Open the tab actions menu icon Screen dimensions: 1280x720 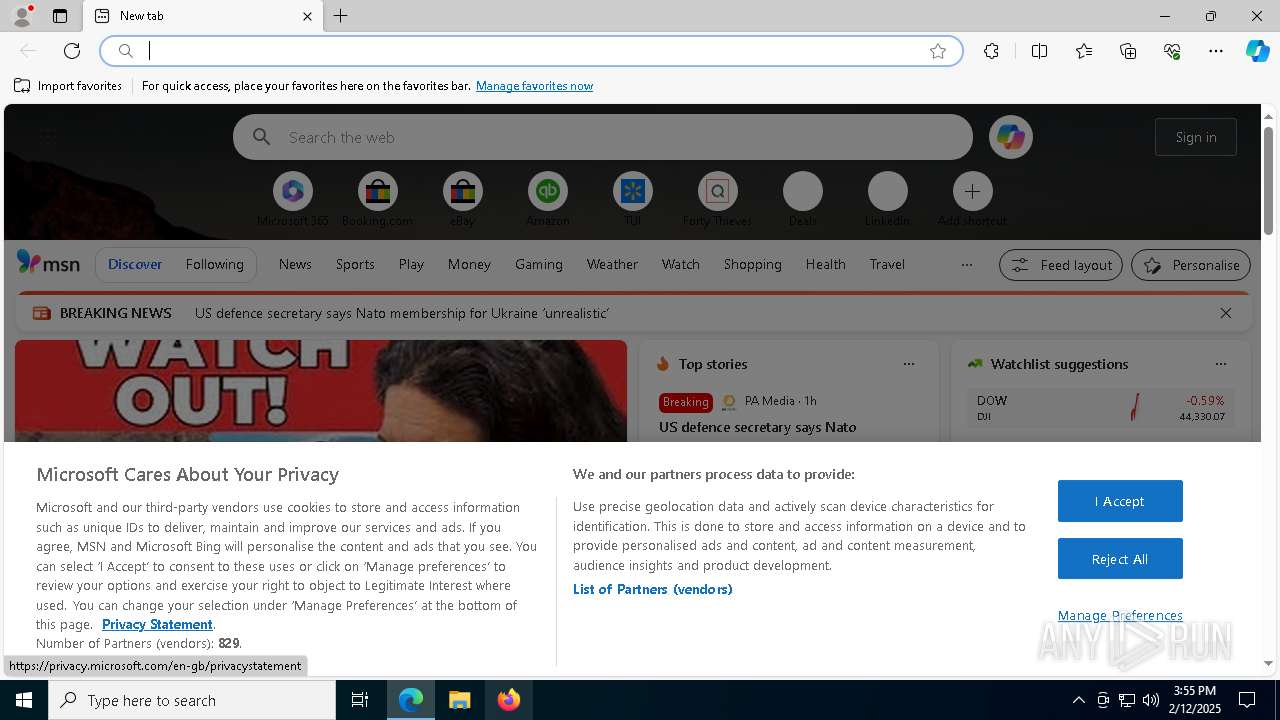60,16
